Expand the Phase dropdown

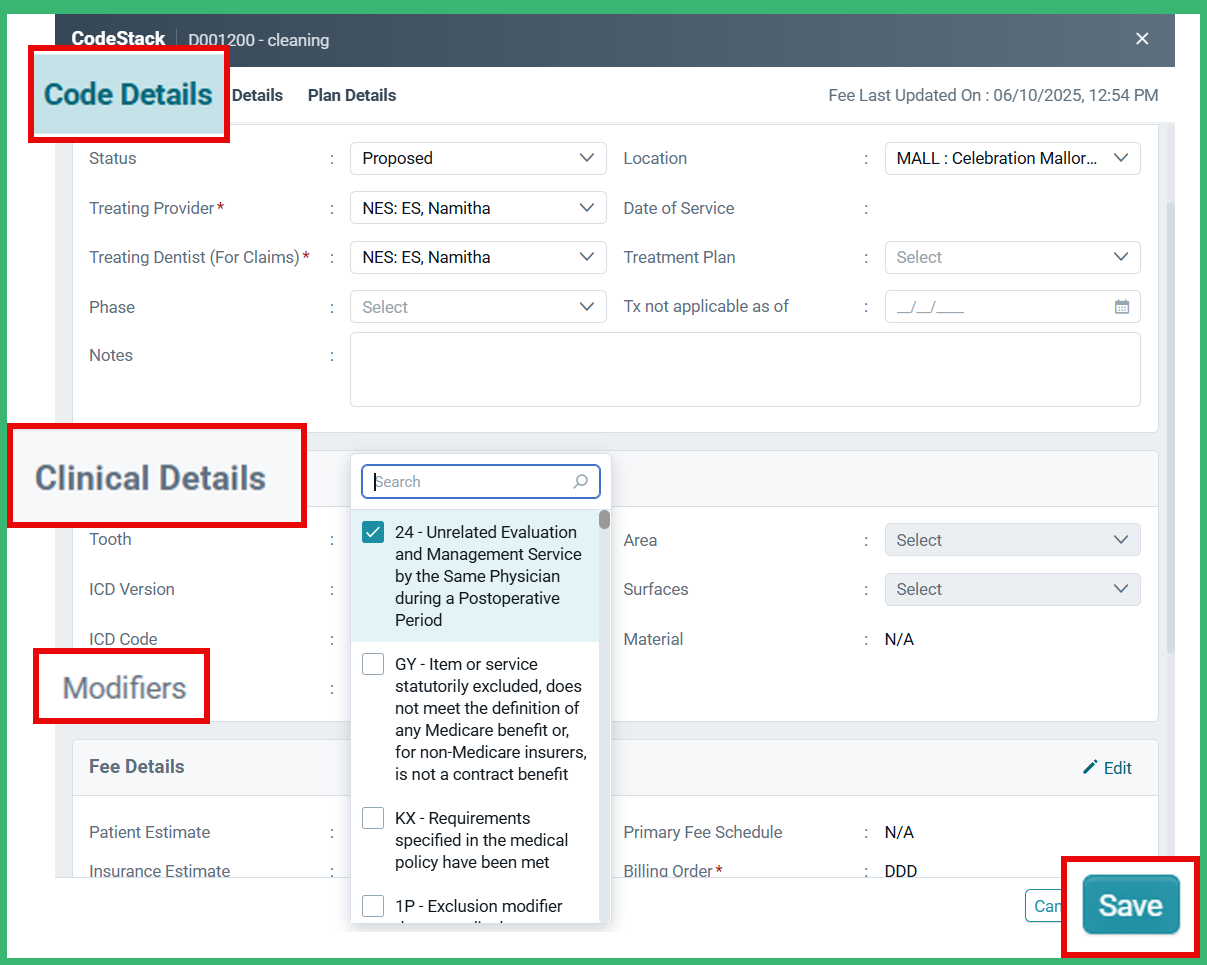point(477,306)
